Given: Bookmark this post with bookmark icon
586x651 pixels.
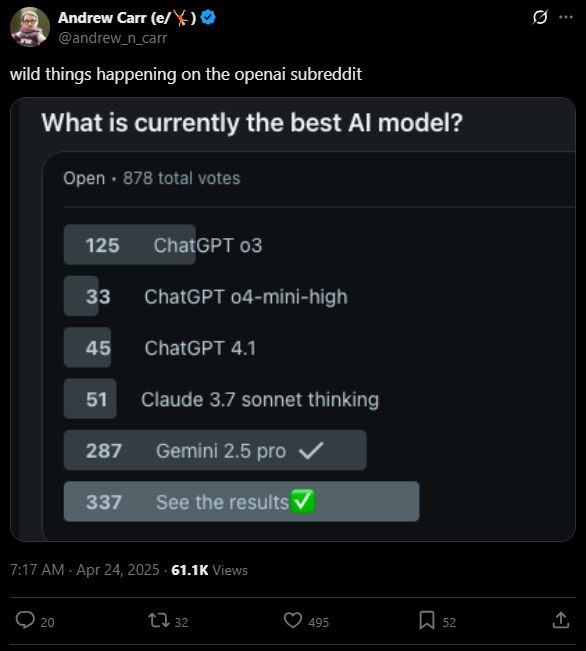Looking at the screenshot, I should (x=427, y=620).
